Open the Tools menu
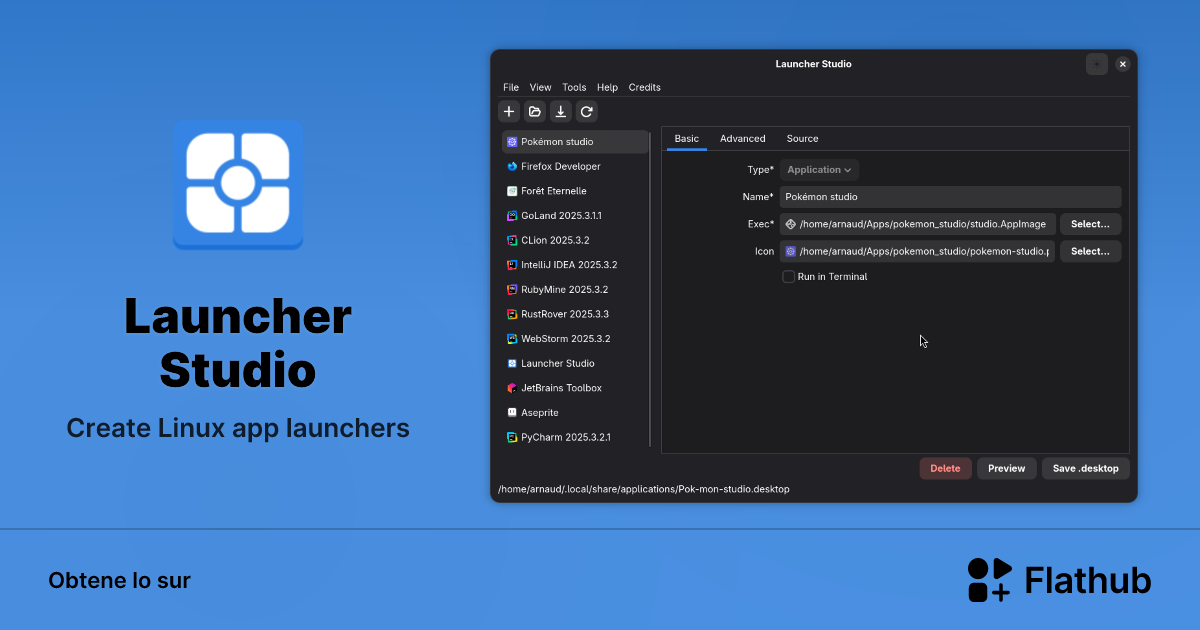 click(x=574, y=87)
